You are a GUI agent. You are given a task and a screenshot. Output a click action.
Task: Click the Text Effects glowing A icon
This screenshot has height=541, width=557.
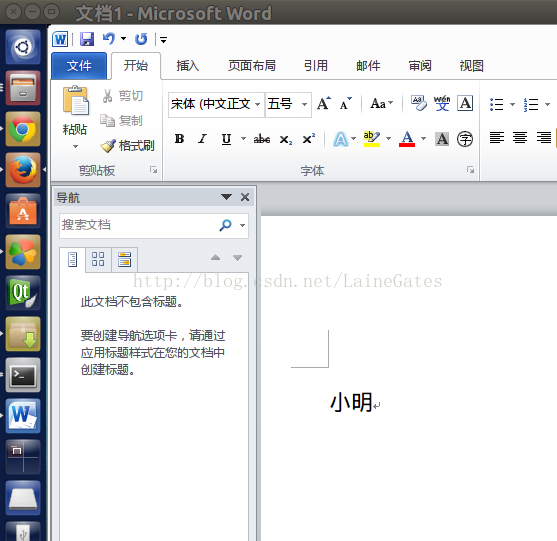(341, 139)
